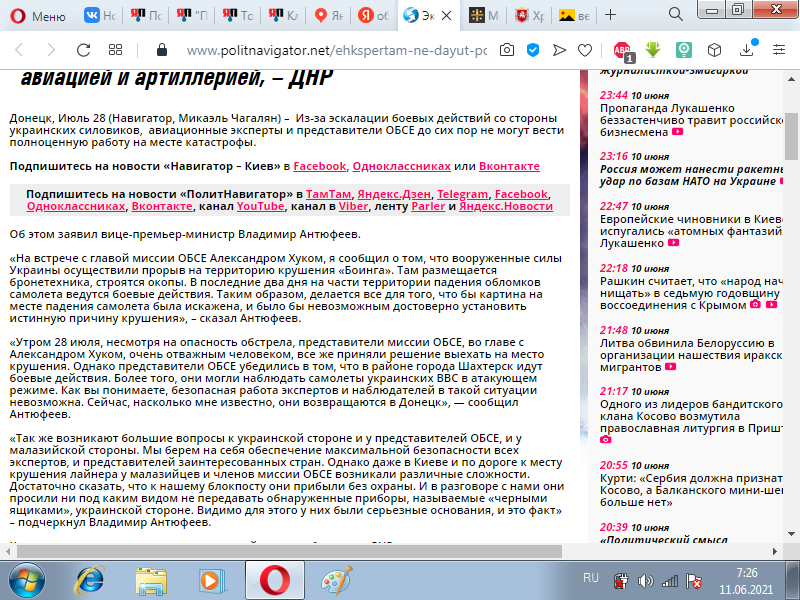Open Windows Media Player on taskbar
The image size is (800, 600).
[211, 581]
